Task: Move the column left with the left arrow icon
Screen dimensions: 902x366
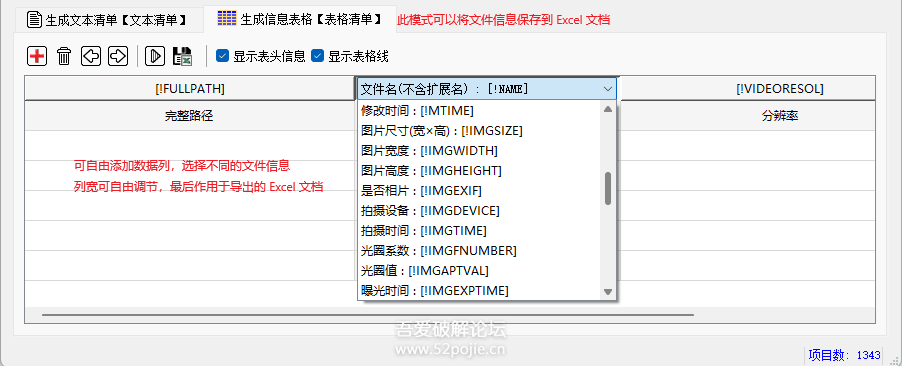Action: [x=91, y=56]
